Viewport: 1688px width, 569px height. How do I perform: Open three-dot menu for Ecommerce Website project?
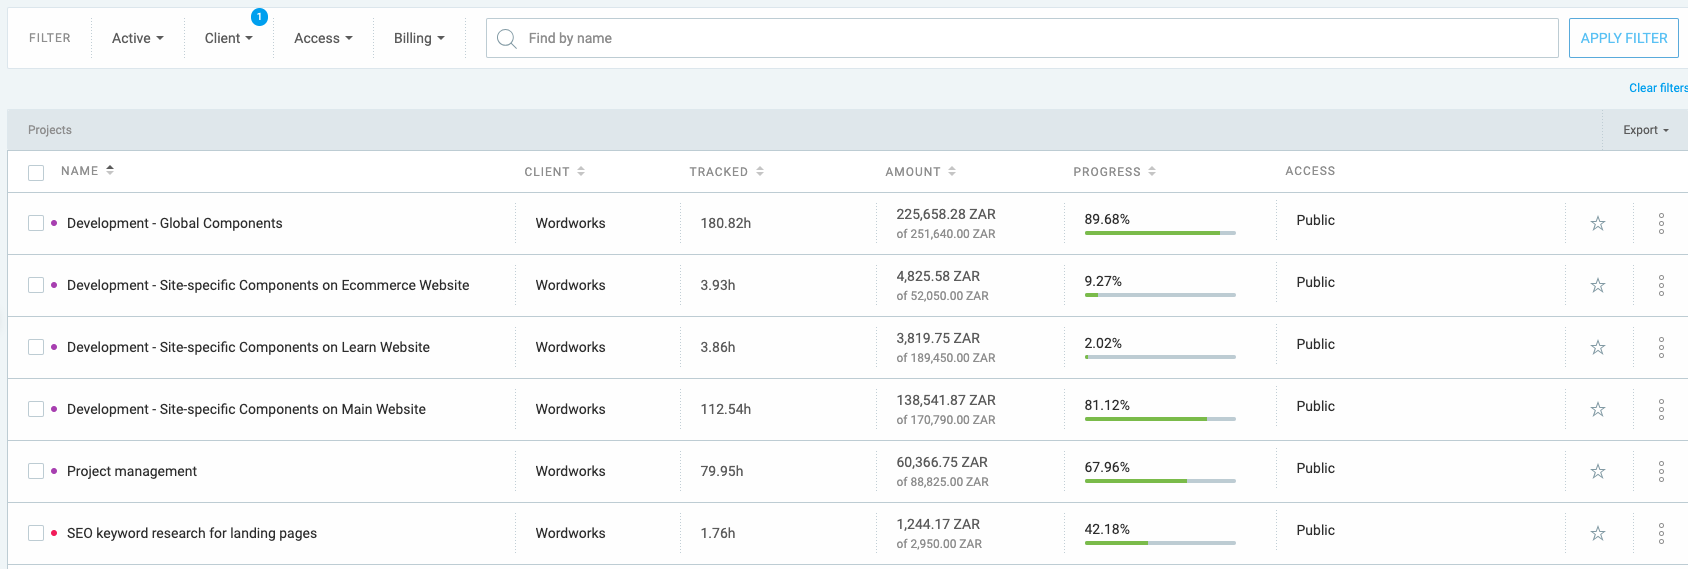1661,285
